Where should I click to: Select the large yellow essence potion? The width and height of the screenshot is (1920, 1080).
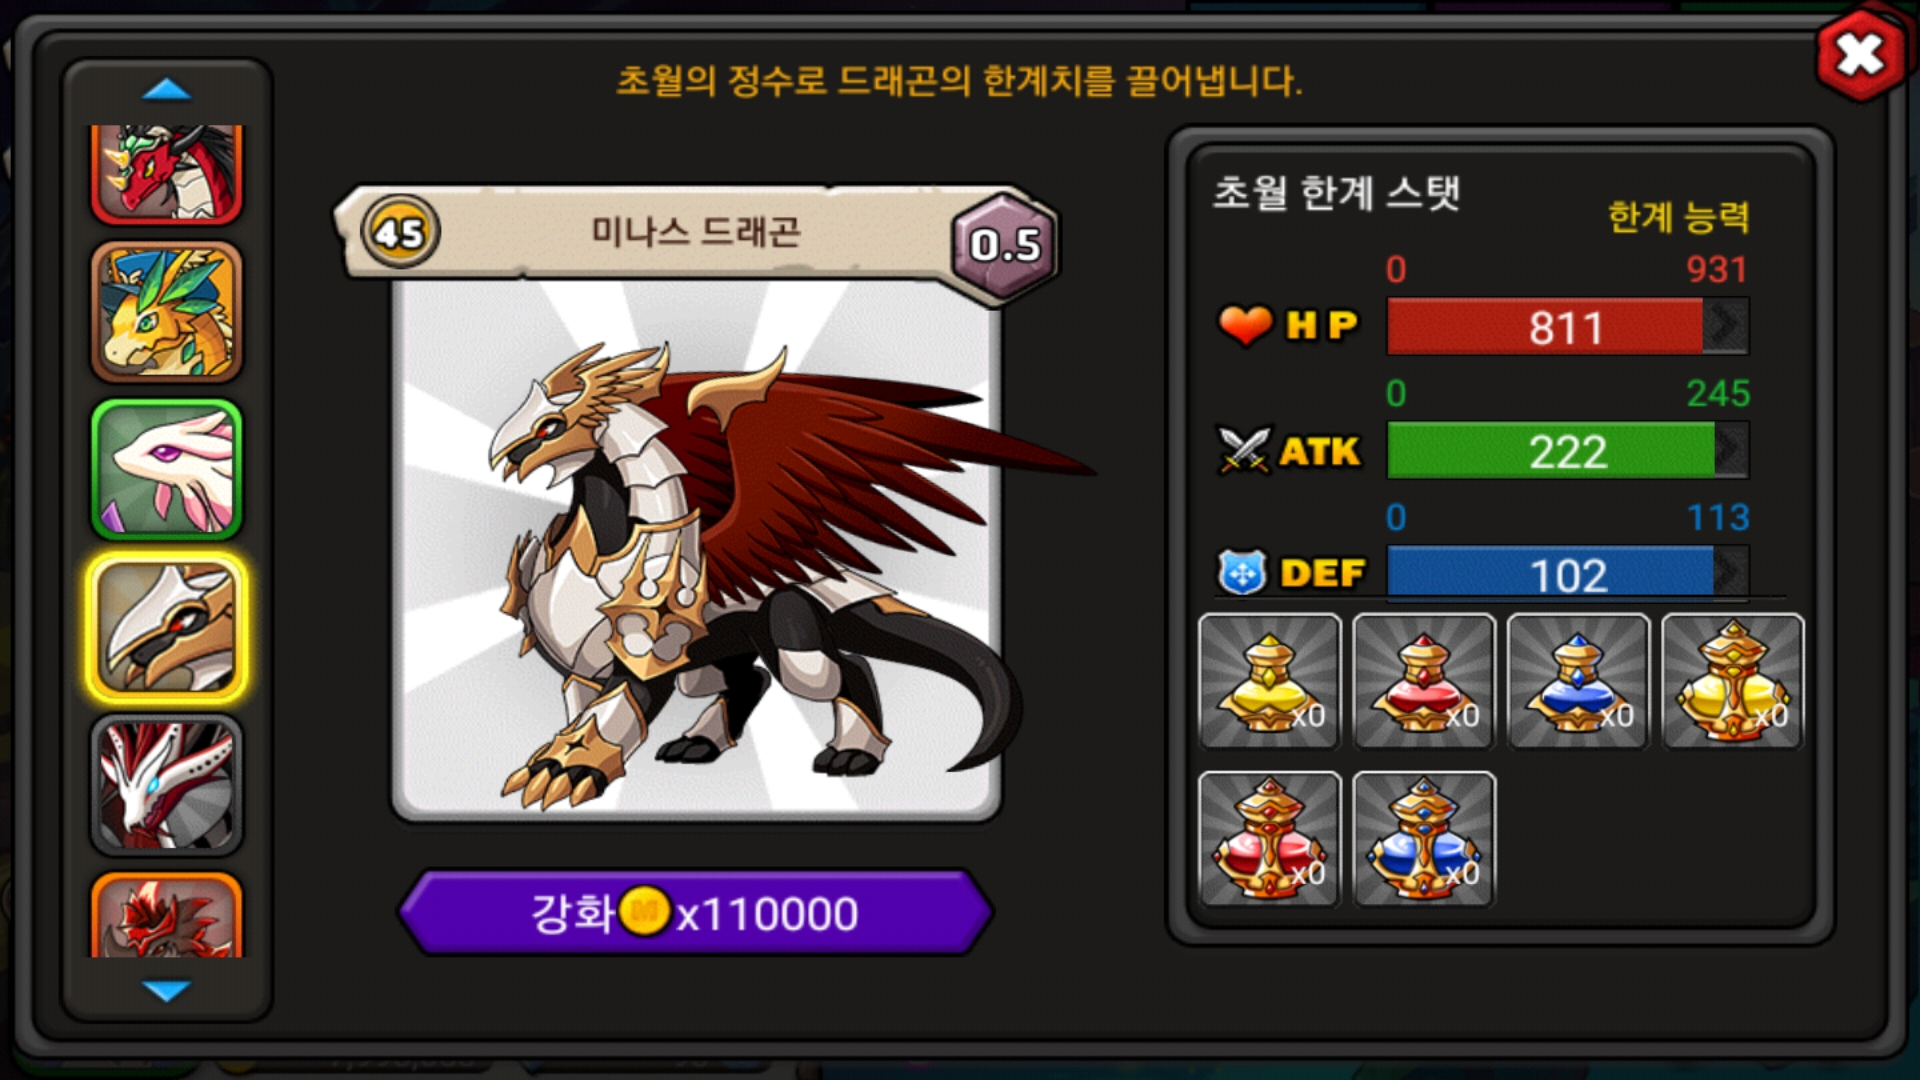tap(1732, 681)
